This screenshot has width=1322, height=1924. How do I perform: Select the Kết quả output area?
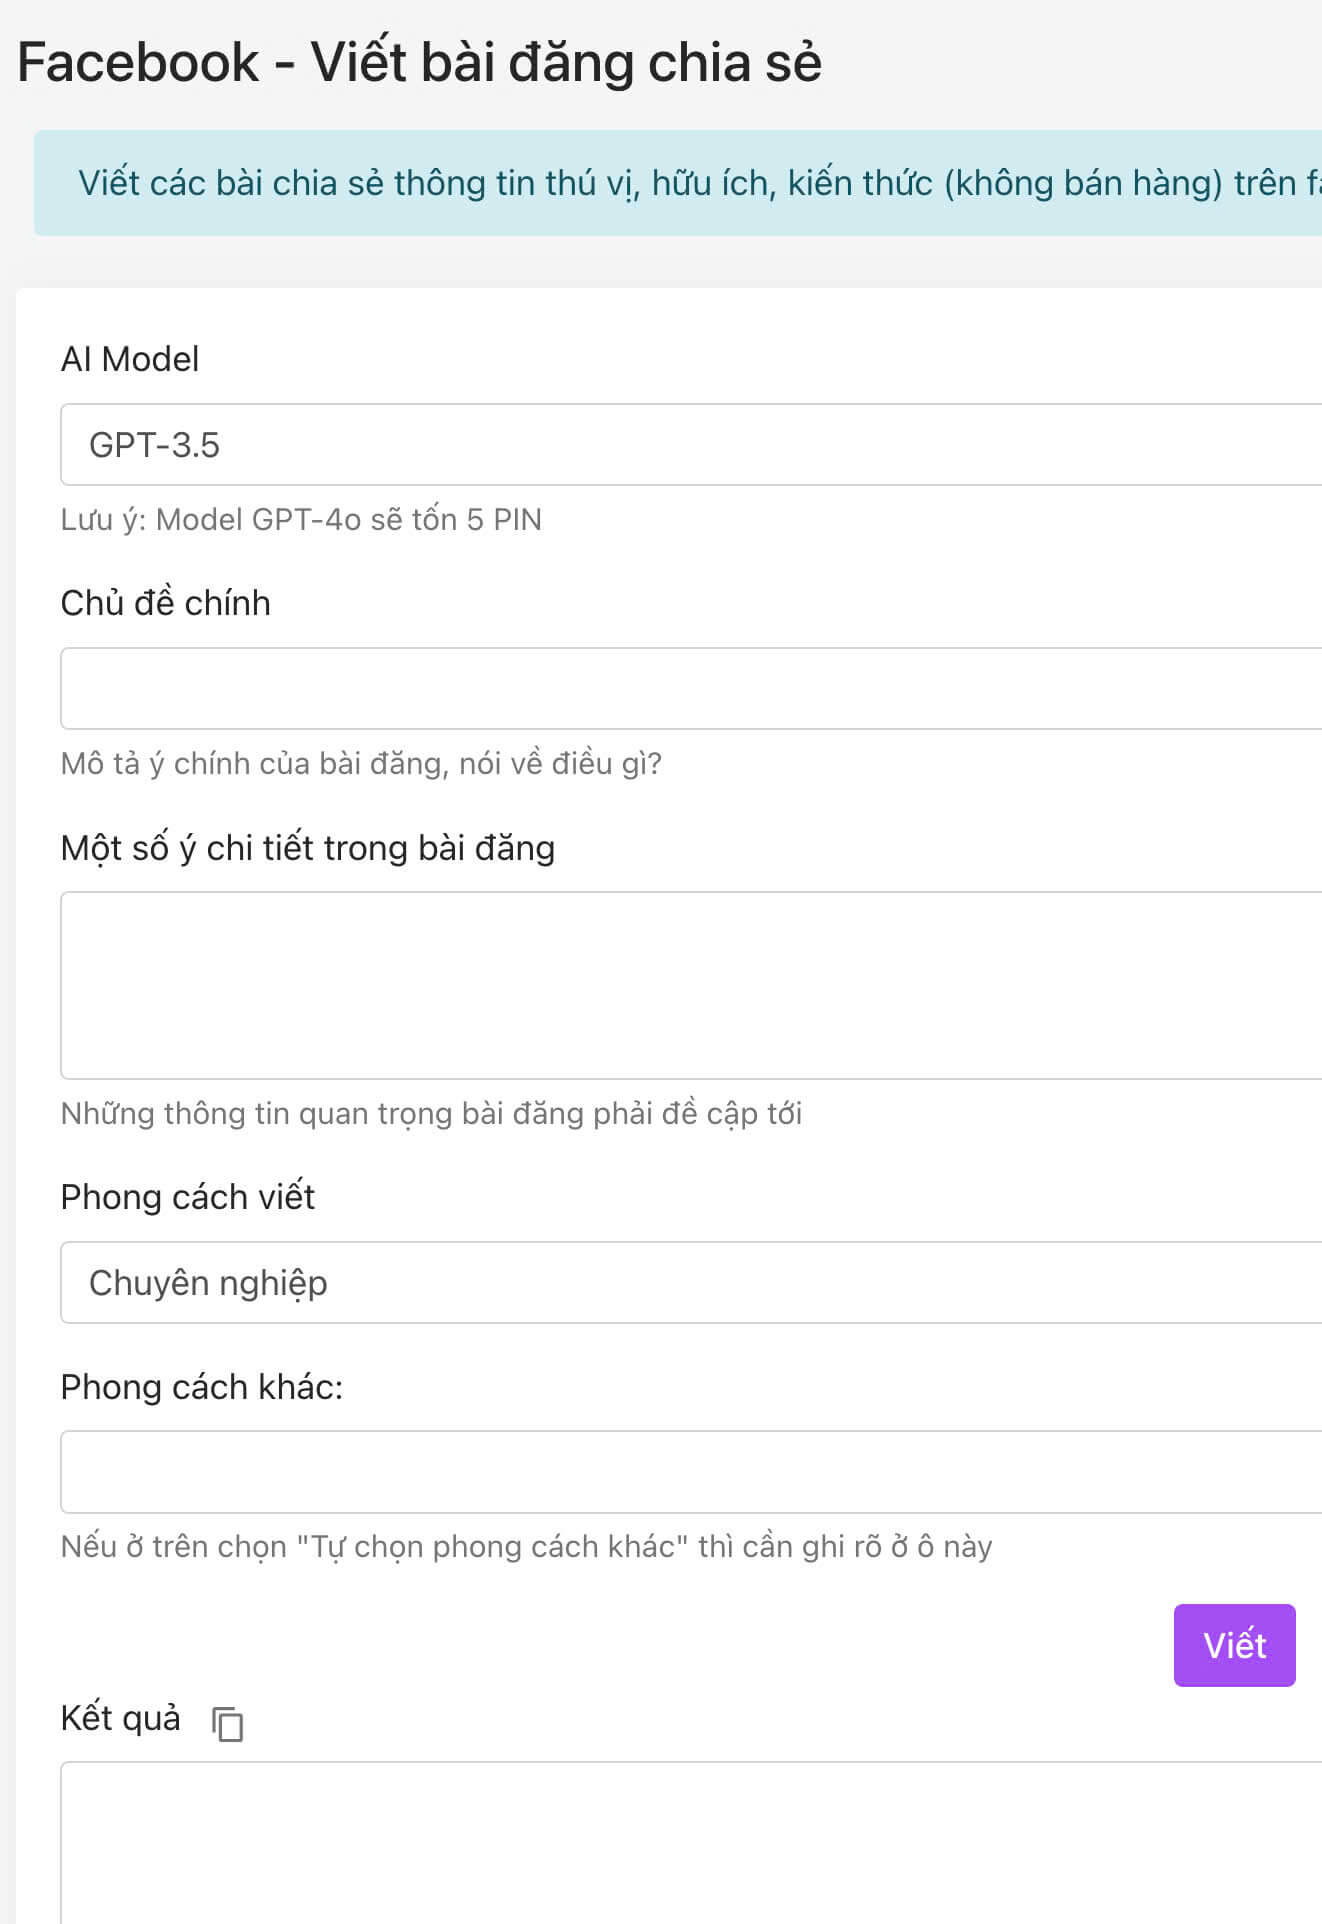660,1850
